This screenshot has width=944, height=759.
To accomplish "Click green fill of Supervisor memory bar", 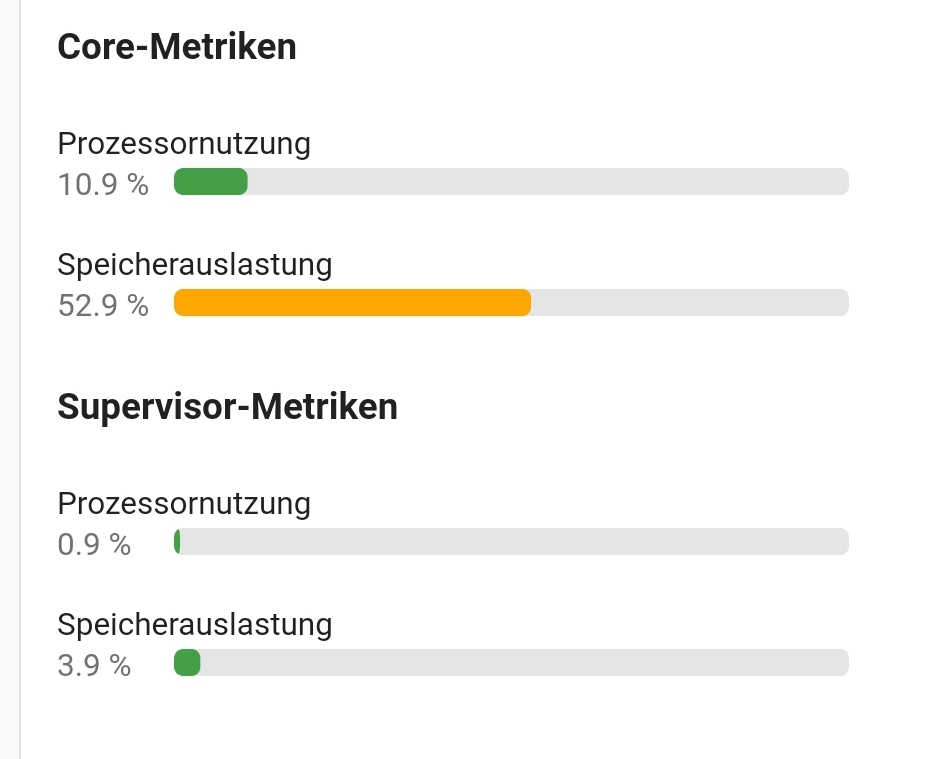I will [187, 663].
